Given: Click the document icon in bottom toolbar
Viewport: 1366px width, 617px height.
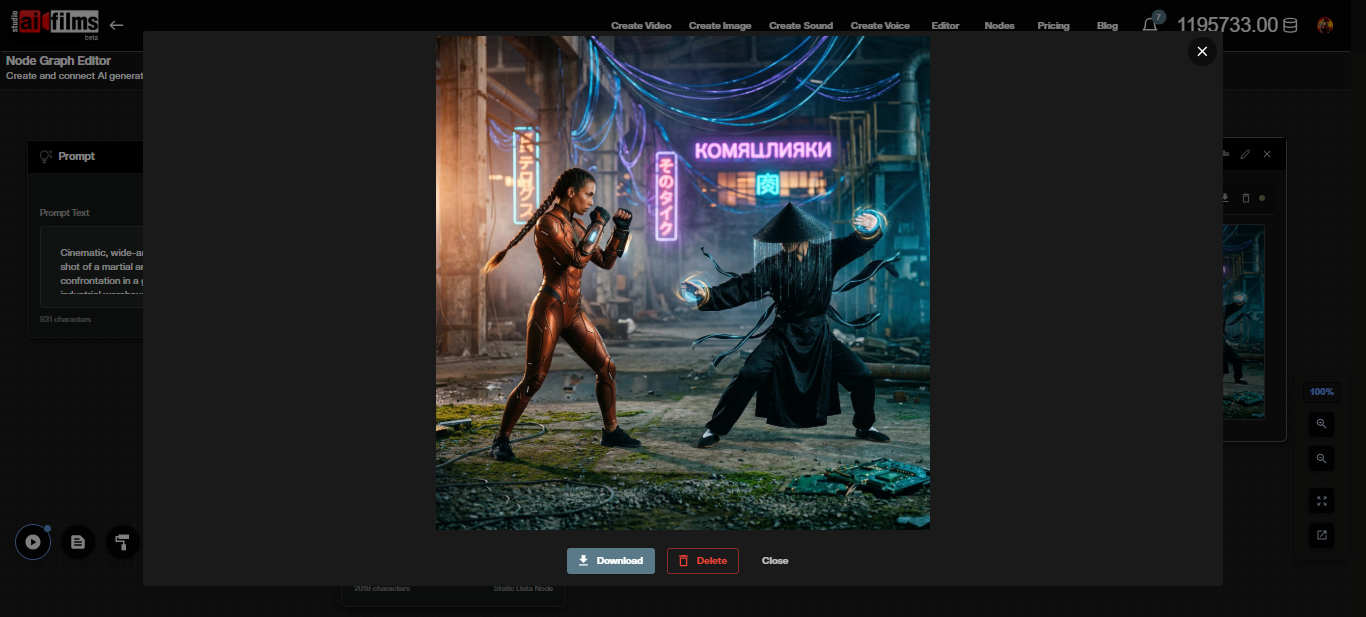Looking at the screenshot, I should click(x=78, y=542).
